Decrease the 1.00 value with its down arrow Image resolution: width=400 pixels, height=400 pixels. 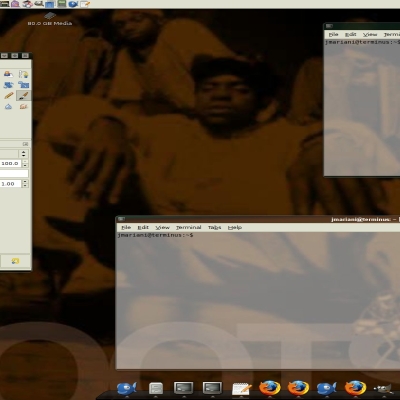[25, 186]
